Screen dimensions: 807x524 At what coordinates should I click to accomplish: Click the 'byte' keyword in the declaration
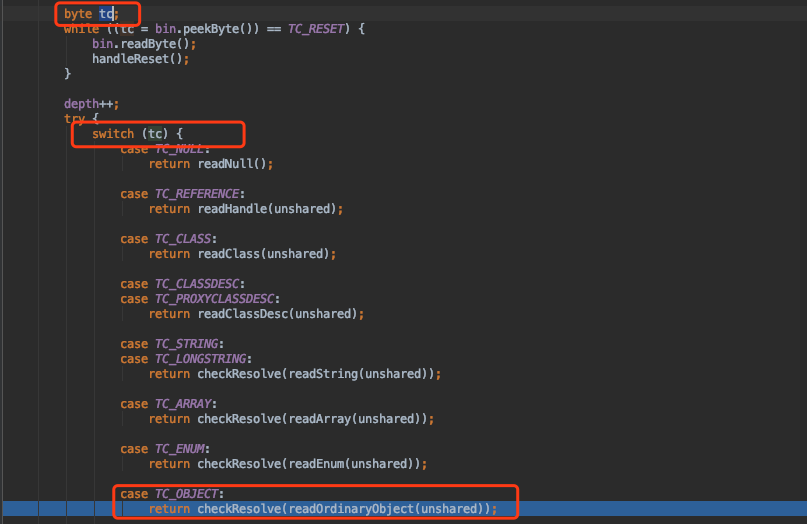(x=78, y=14)
